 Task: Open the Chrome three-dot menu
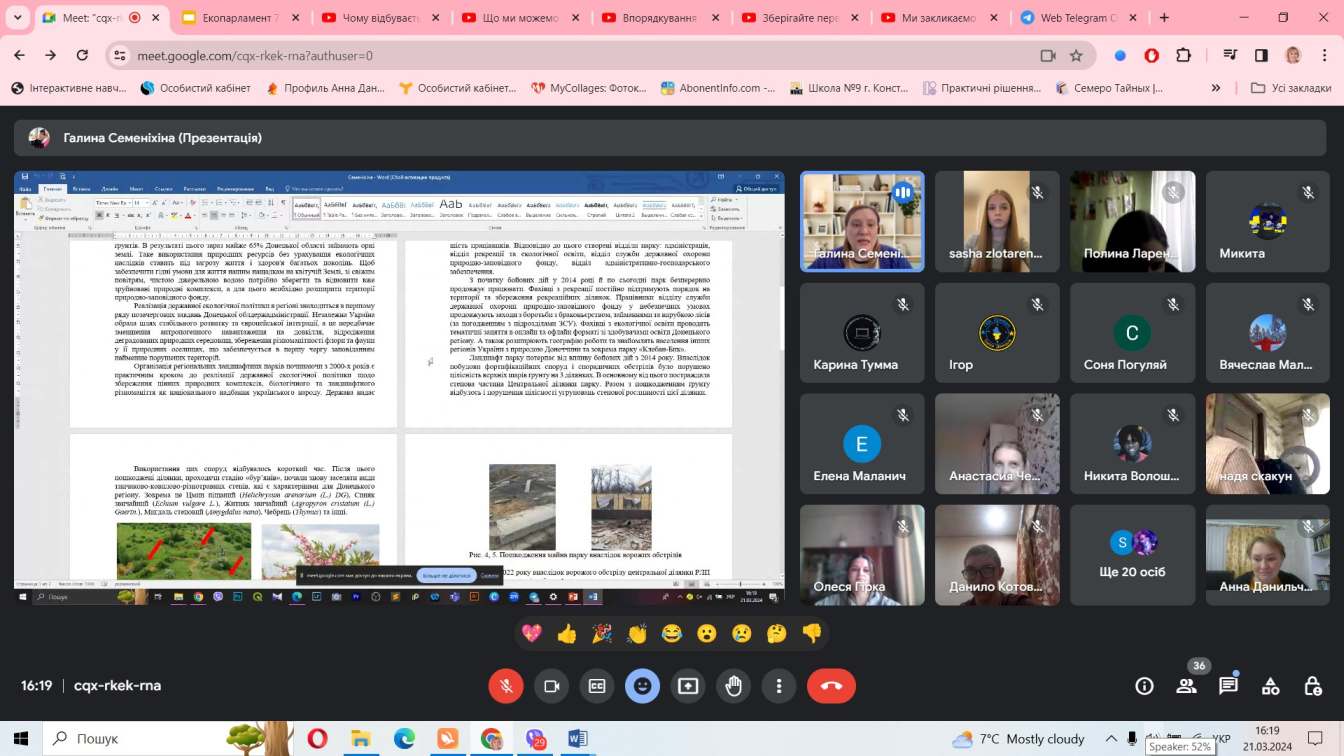[x=1323, y=56]
